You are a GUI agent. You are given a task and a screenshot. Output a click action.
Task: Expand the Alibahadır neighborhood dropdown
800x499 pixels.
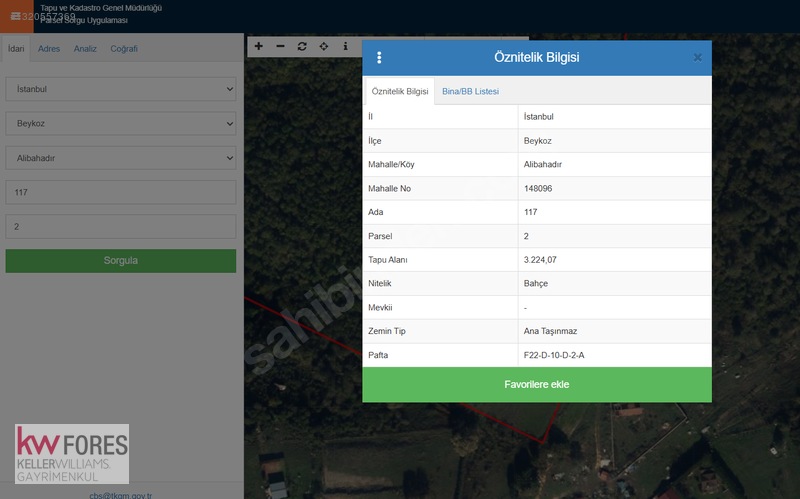pyautogui.click(x=121, y=158)
